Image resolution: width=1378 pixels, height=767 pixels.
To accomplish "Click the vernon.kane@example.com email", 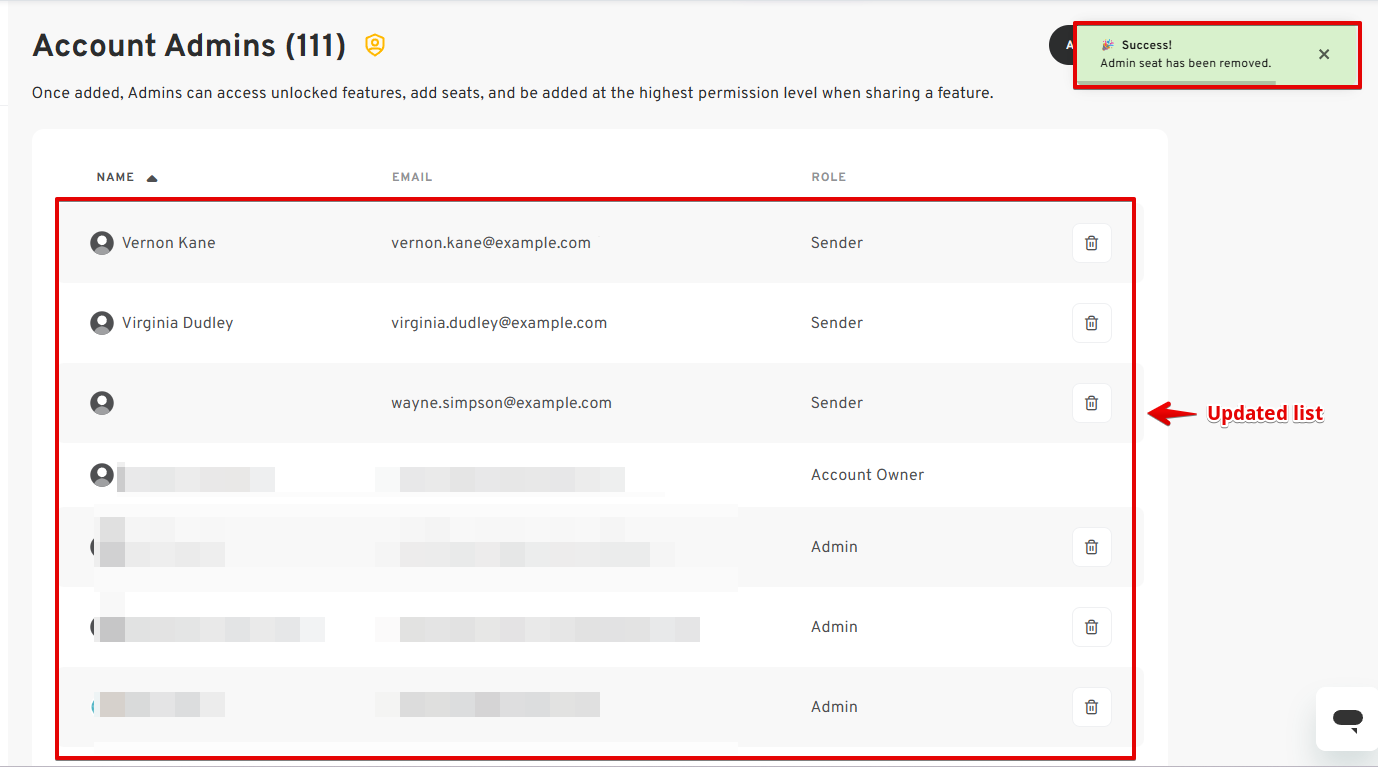I will tap(490, 243).
